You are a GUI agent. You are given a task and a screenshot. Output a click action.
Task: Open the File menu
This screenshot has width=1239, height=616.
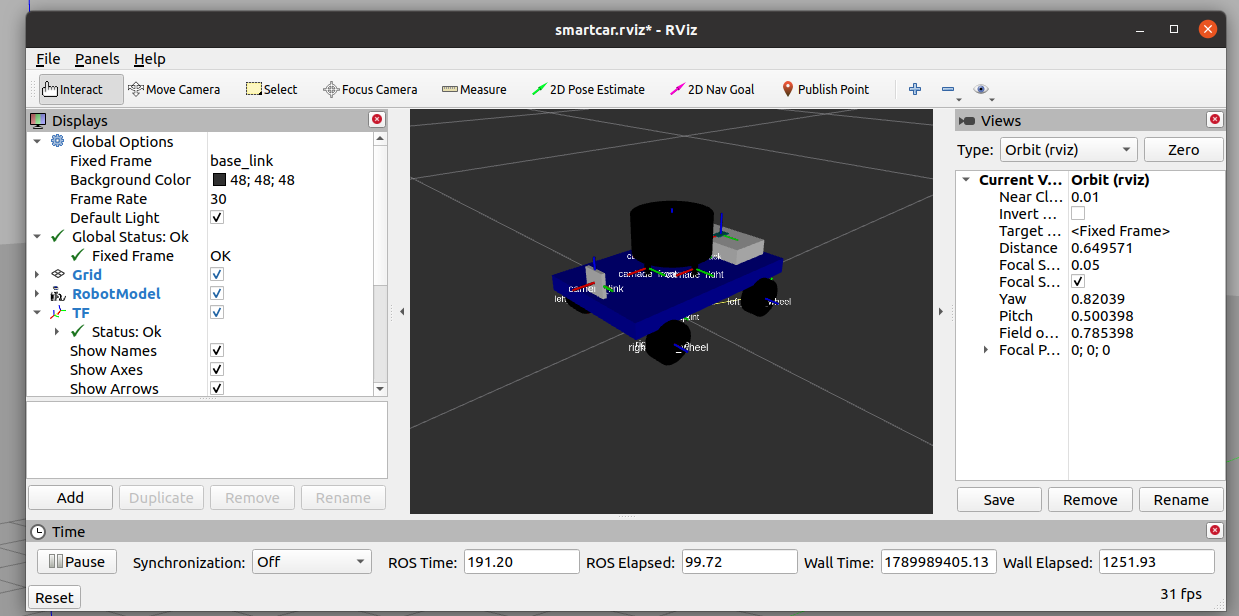tap(48, 59)
